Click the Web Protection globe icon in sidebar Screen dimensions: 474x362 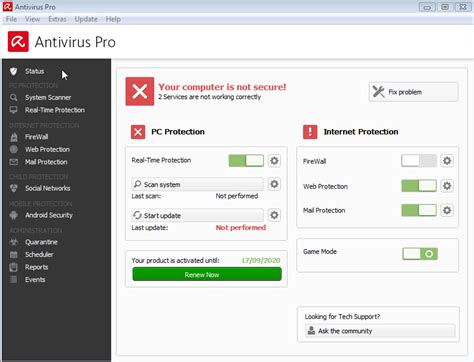pos(13,149)
